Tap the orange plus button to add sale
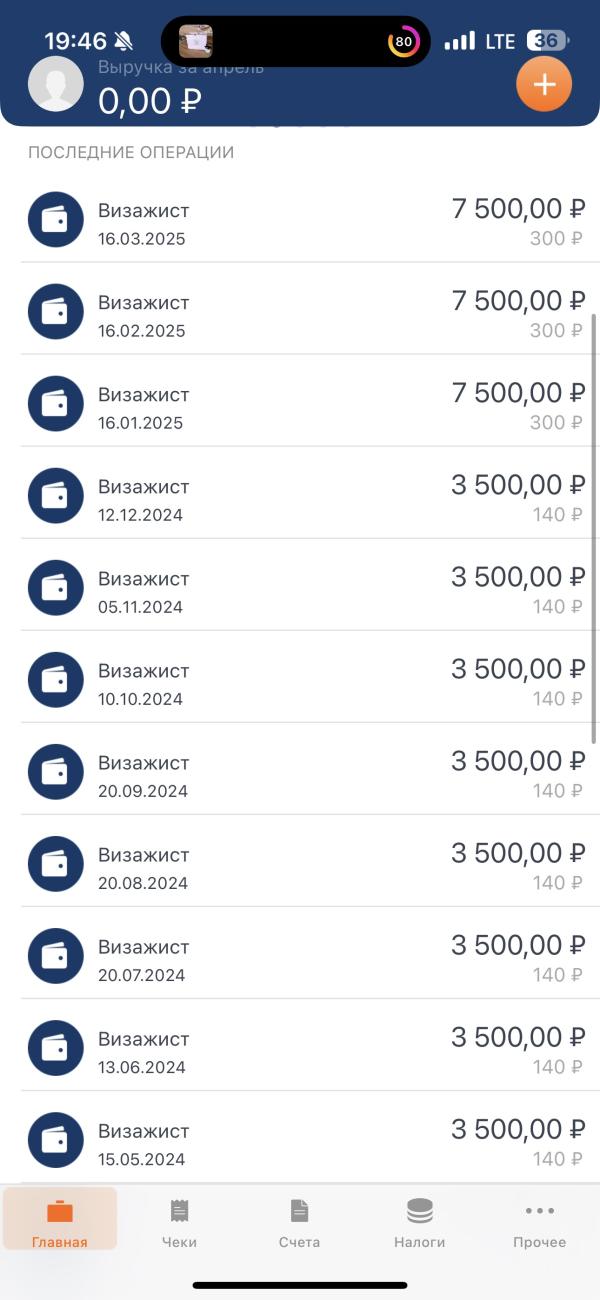This screenshot has width=600, height=1300. 544,85
